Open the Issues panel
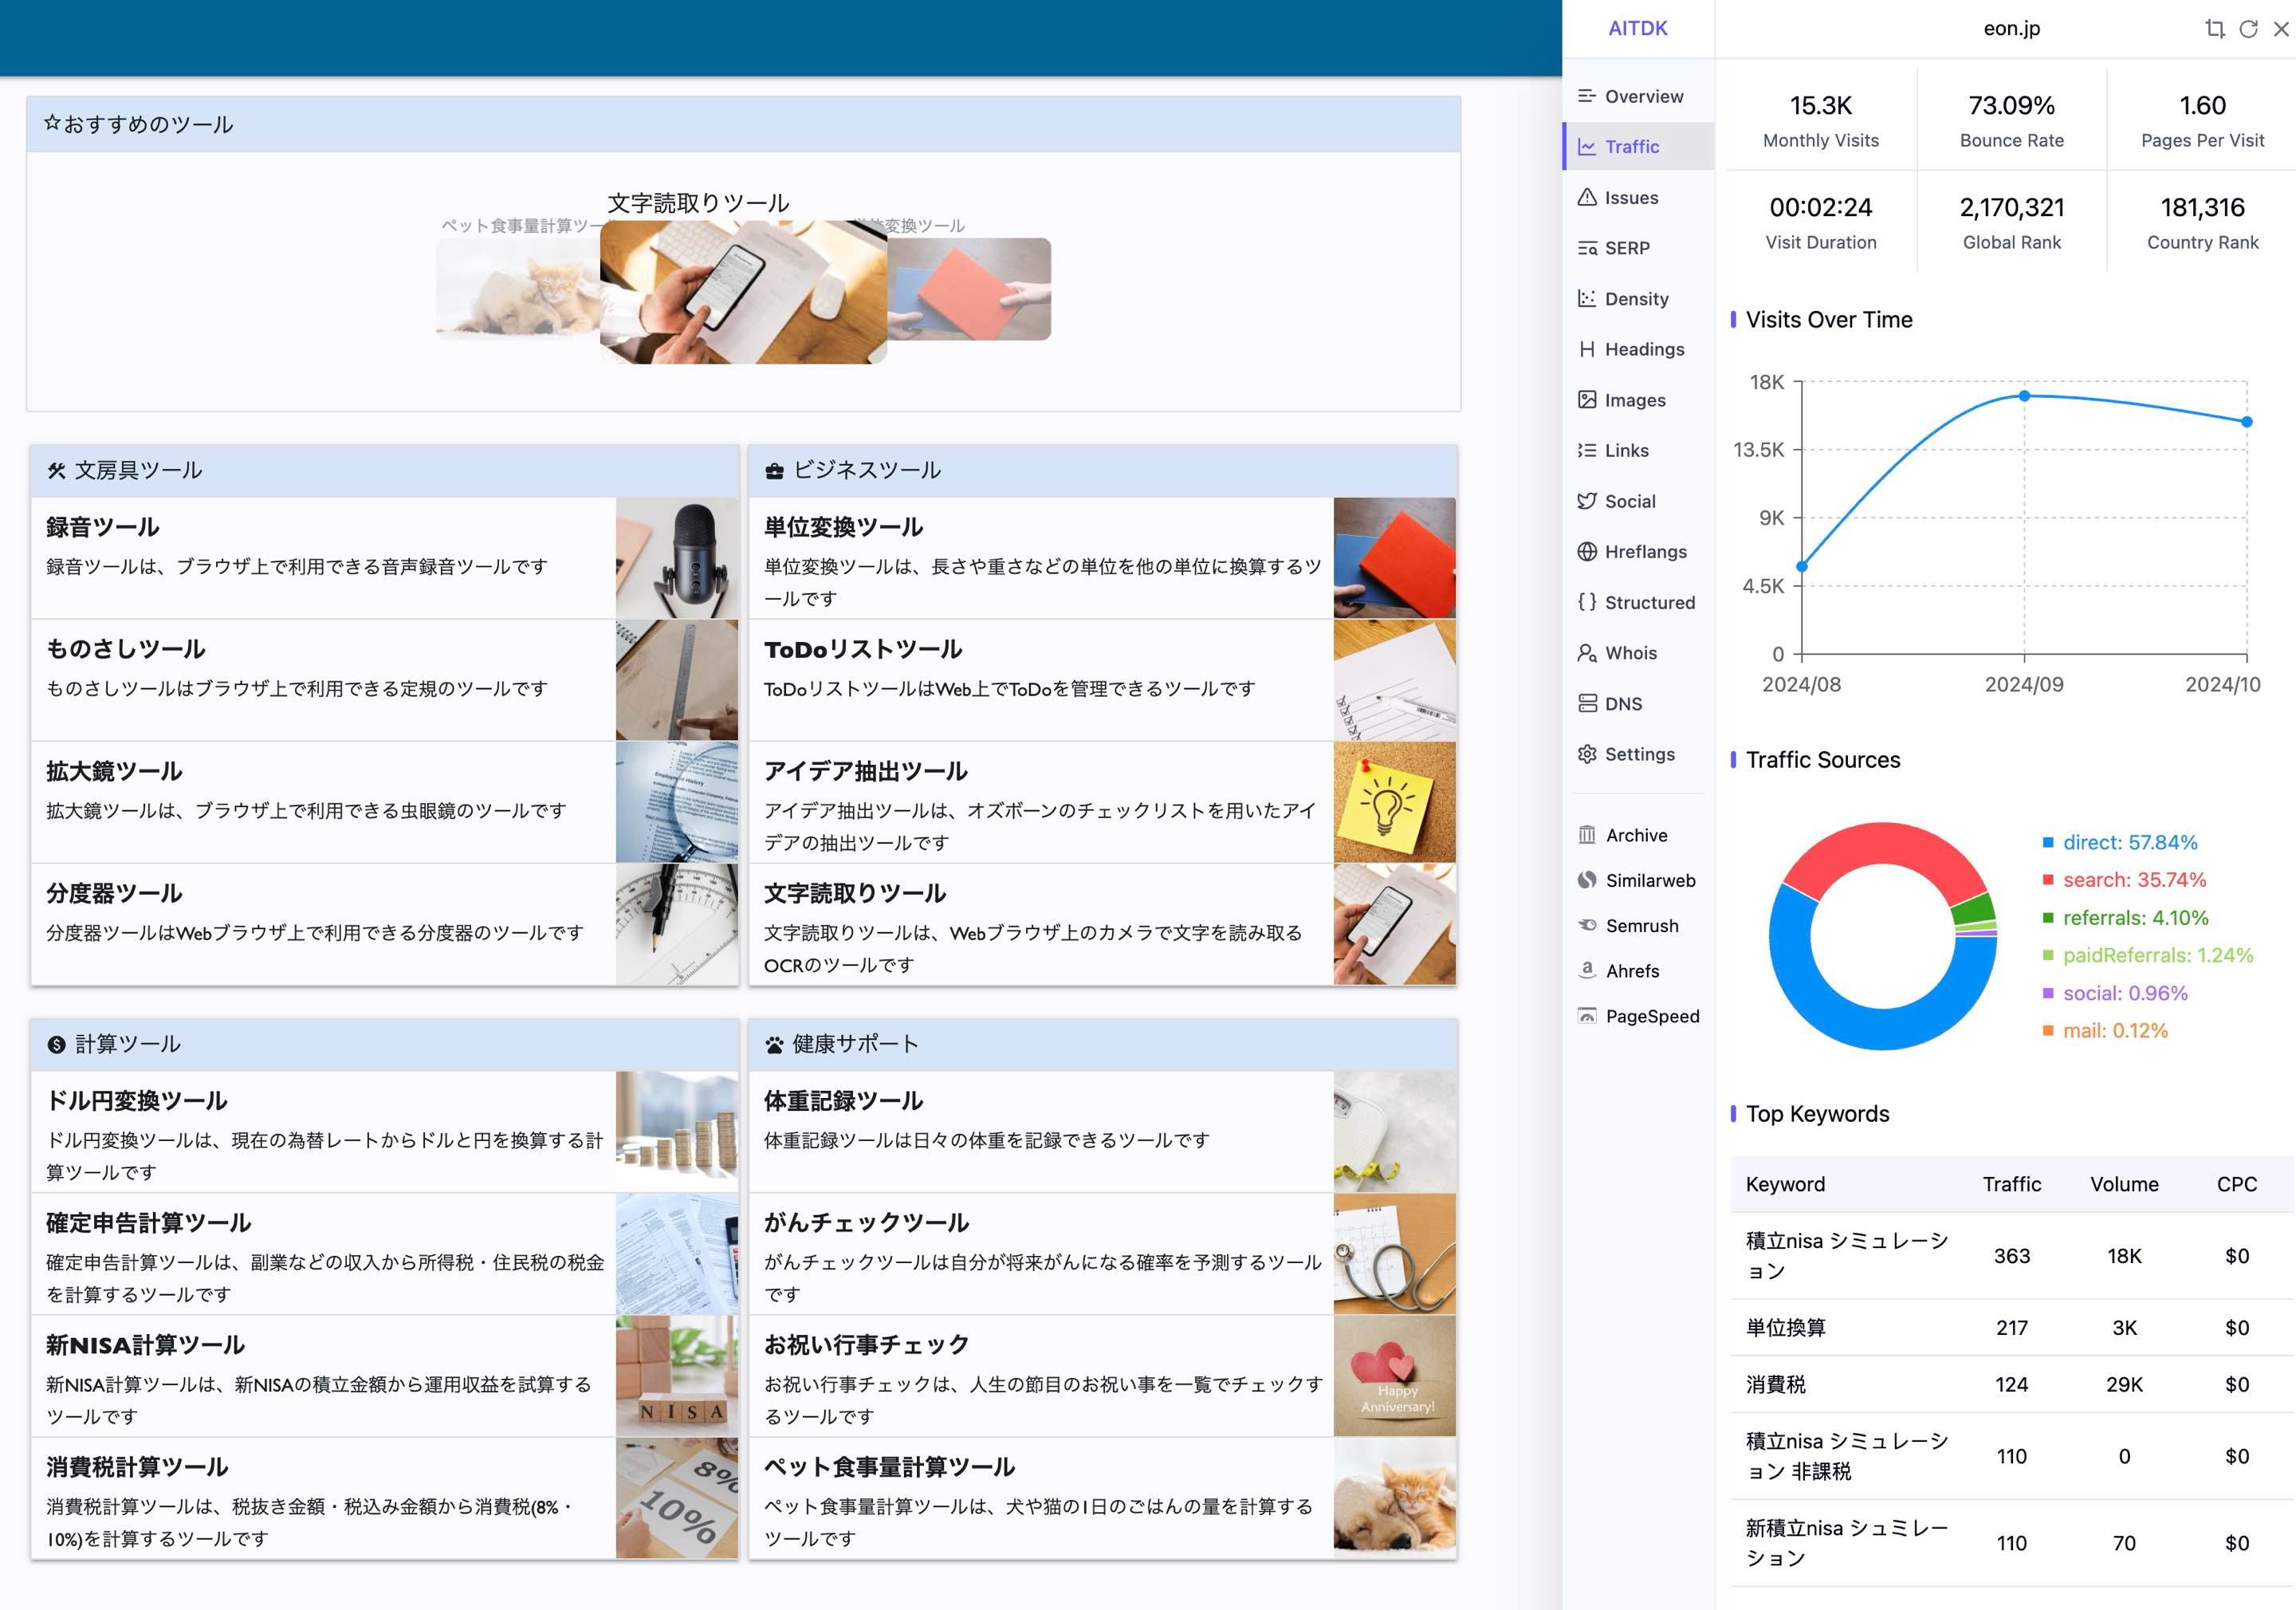The image size is (2296, 1610). click(x=1639, y=198)
